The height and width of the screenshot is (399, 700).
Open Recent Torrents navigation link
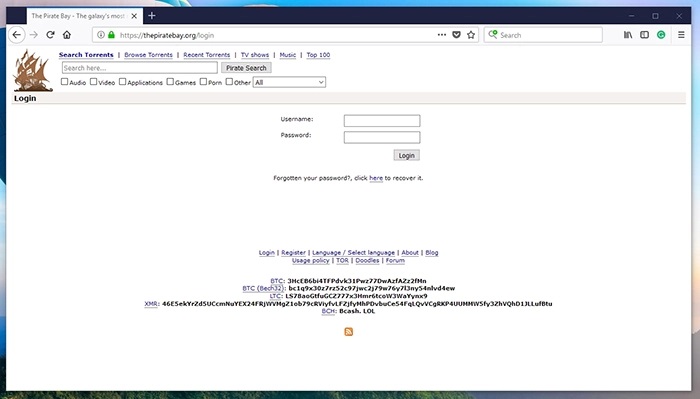coord(207,55)
